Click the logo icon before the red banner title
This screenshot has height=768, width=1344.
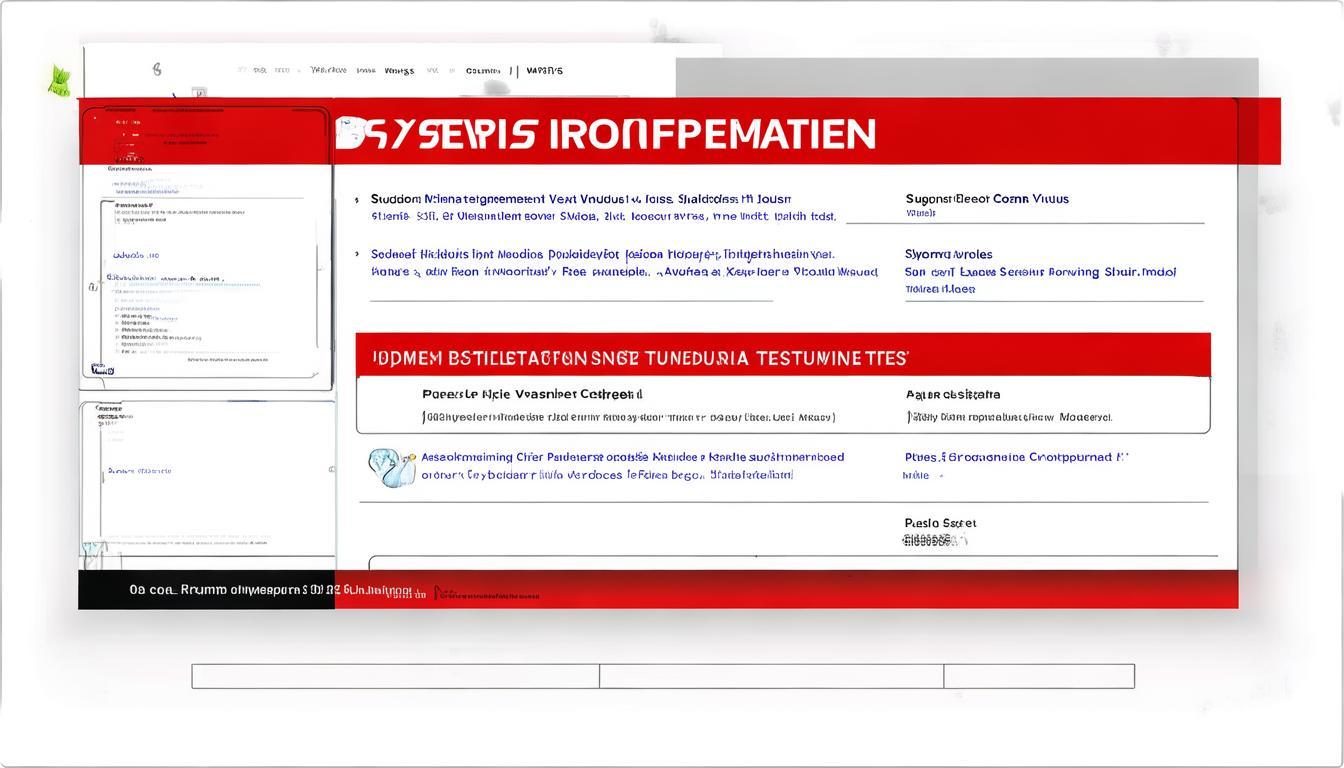pos(350,133)
